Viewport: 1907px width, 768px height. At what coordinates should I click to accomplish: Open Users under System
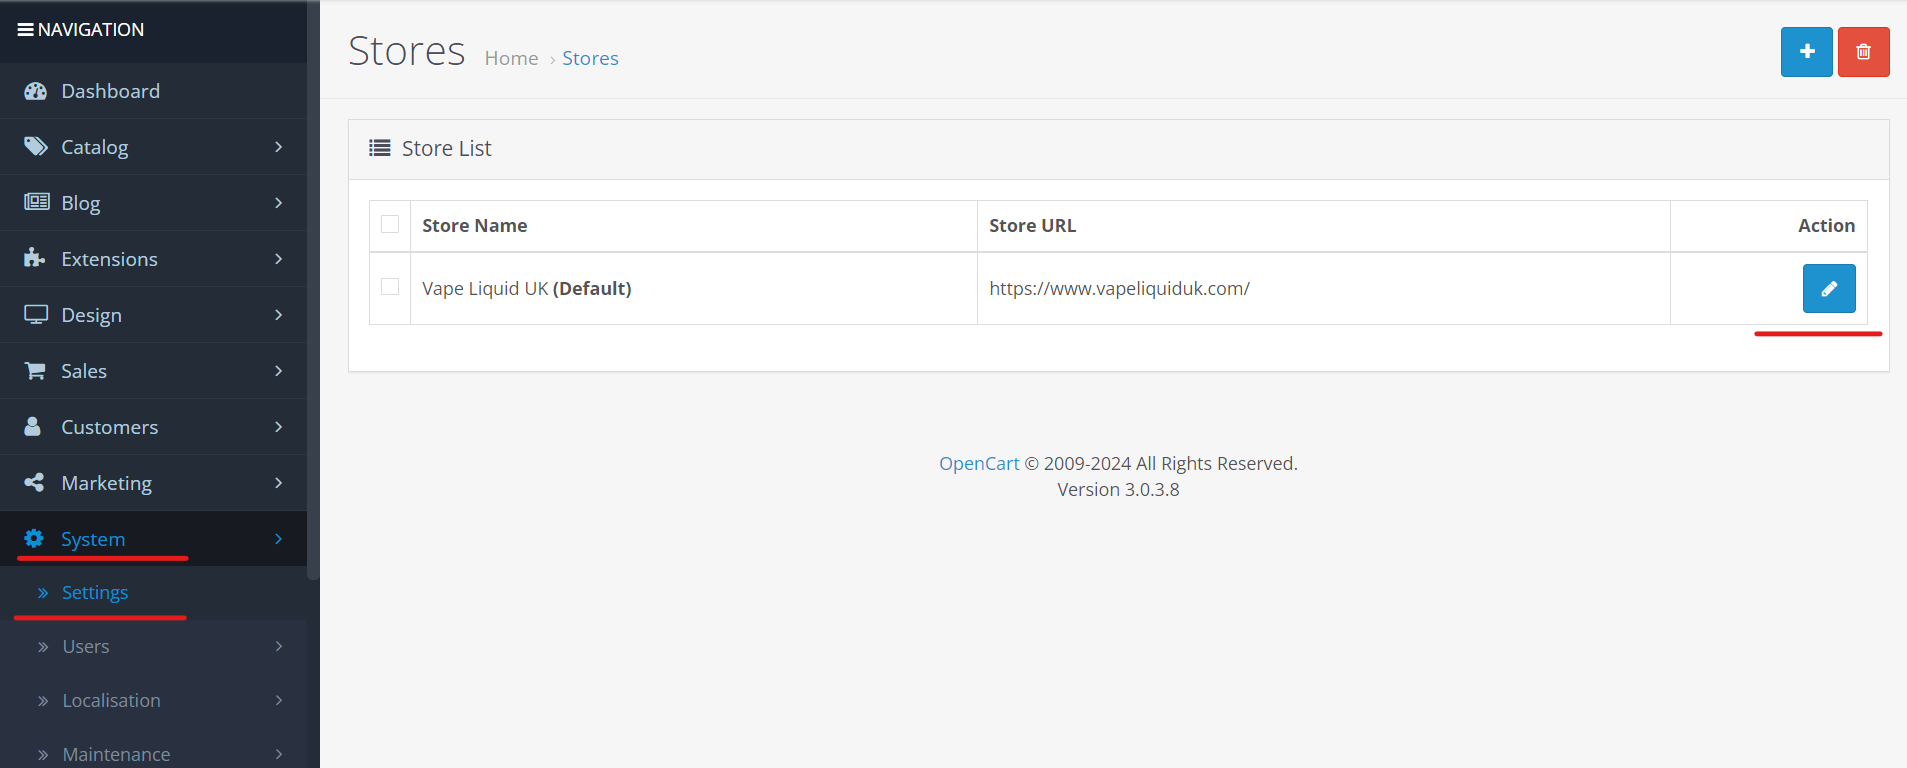[153, 647]
